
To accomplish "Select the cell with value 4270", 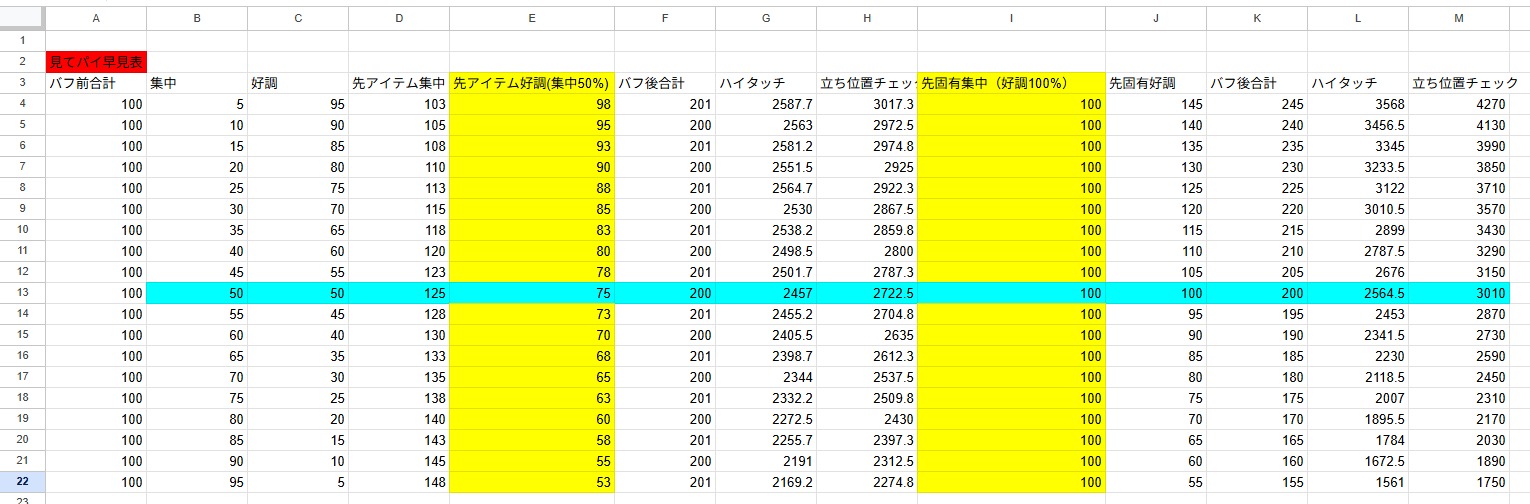I will (x=1459, y=104).
